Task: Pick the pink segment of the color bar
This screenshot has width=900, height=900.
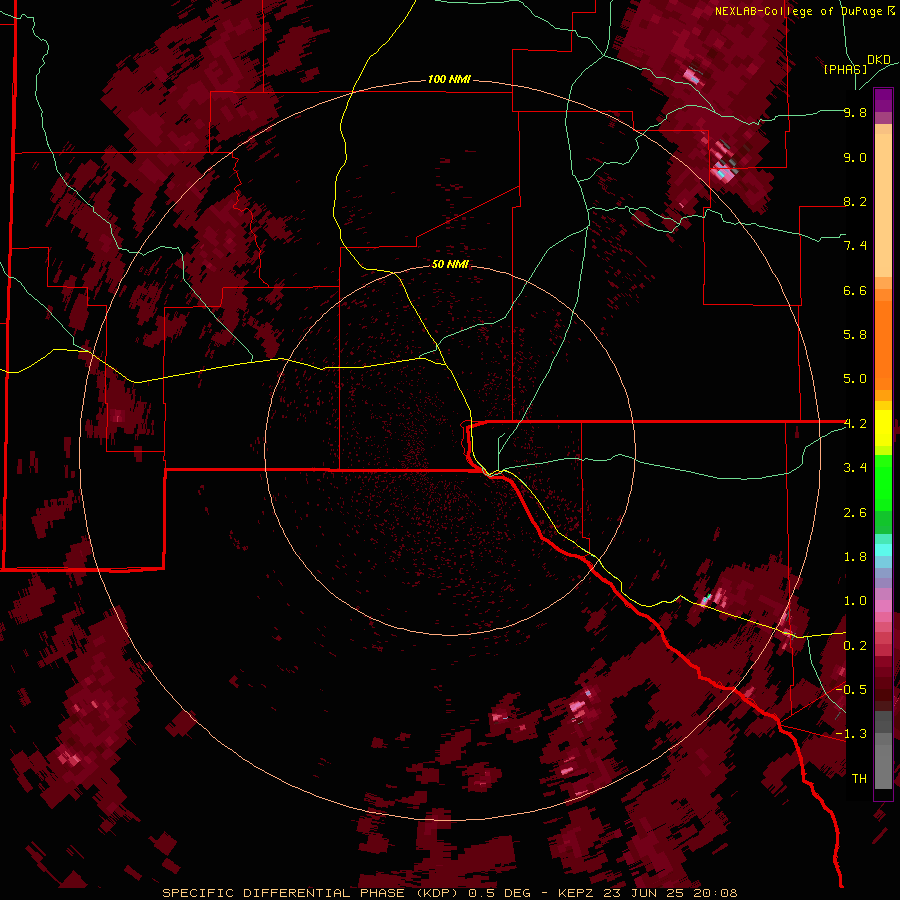Action: (x=883, y=606)
